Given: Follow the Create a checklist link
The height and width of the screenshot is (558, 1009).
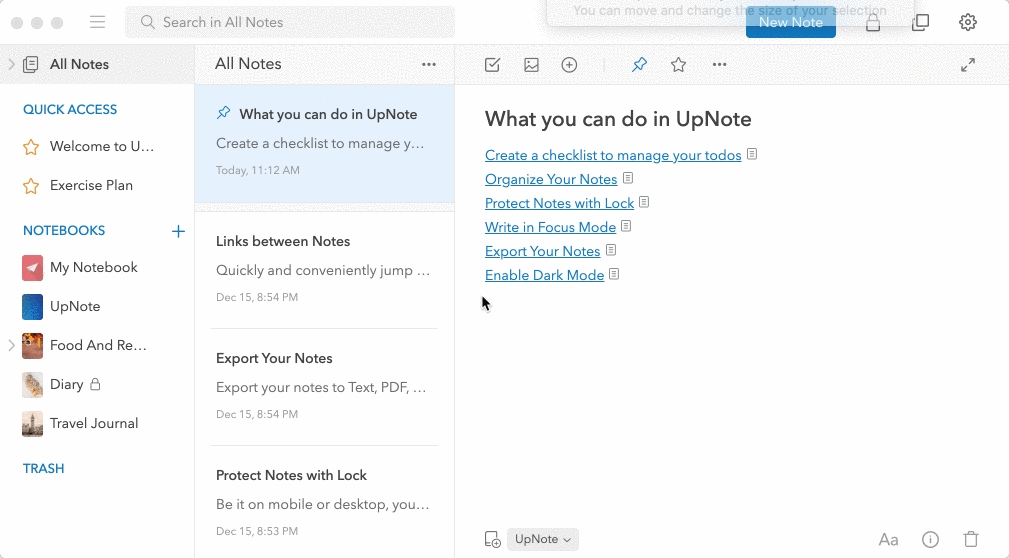Looking at the screenshot, I should (x=613, y=155).
